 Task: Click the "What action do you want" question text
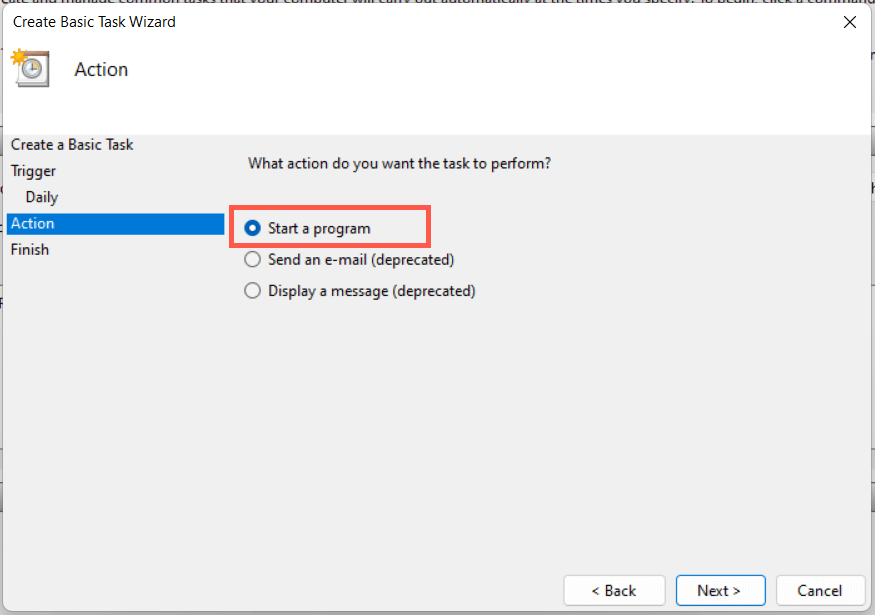click(399, 162)
